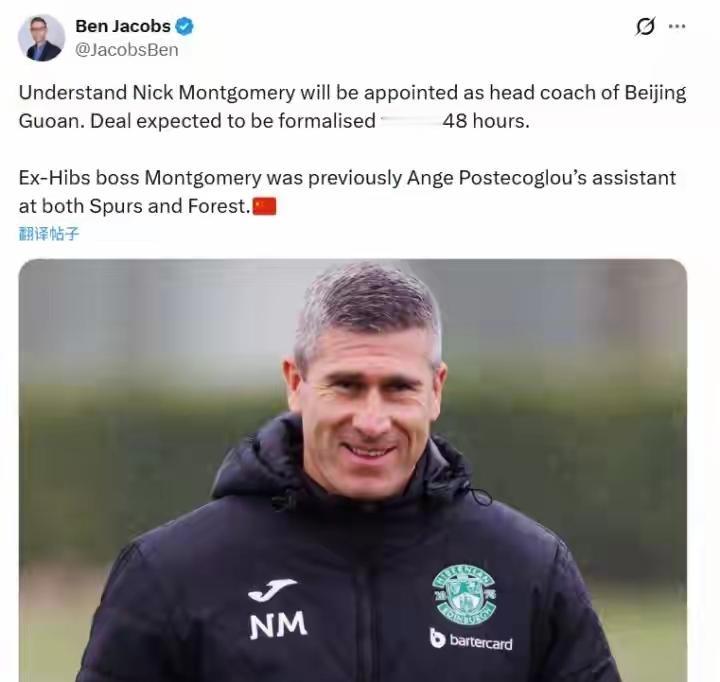Click the "48 hours." text
Image resolution: width=720 pixels, height=682 pixels.
(x=486, y=121)
